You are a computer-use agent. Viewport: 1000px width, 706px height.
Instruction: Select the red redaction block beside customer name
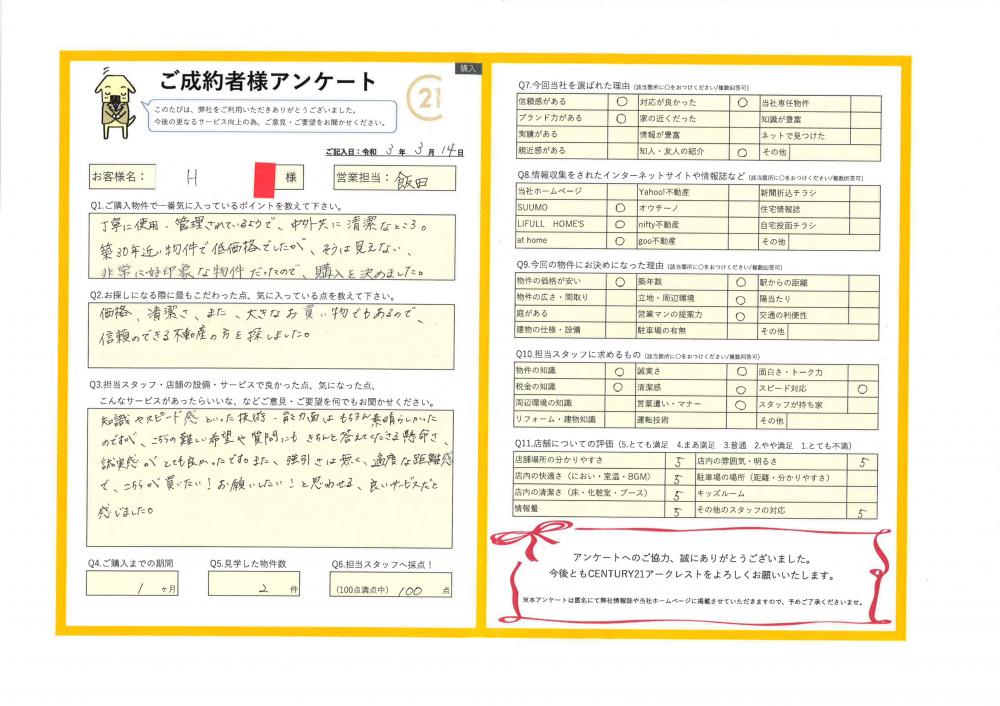(x=265, y=178)
